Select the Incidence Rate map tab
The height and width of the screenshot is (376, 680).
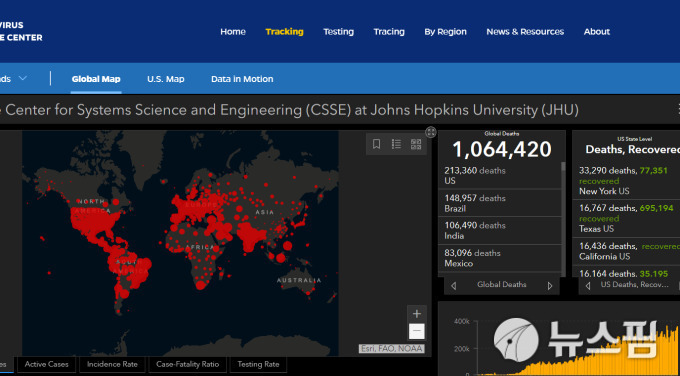click(112, 364)
